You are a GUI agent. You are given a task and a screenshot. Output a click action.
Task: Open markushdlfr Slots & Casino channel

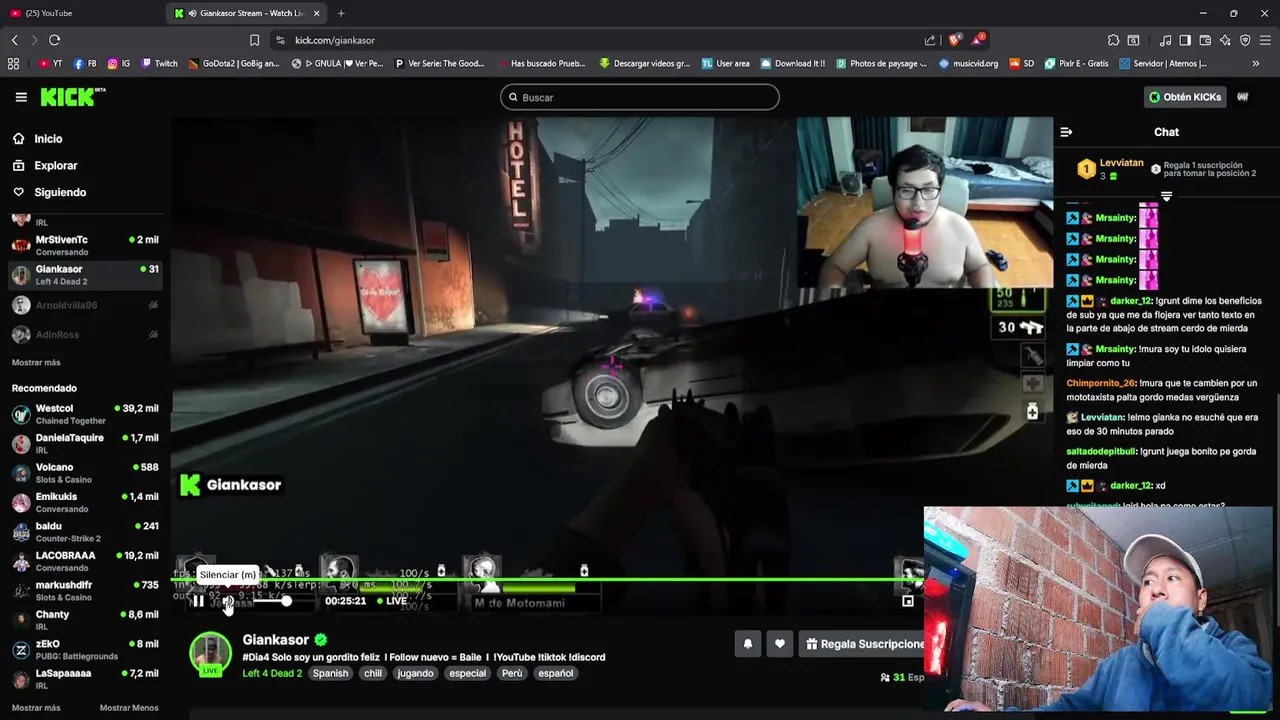click(x=85, y=590)
